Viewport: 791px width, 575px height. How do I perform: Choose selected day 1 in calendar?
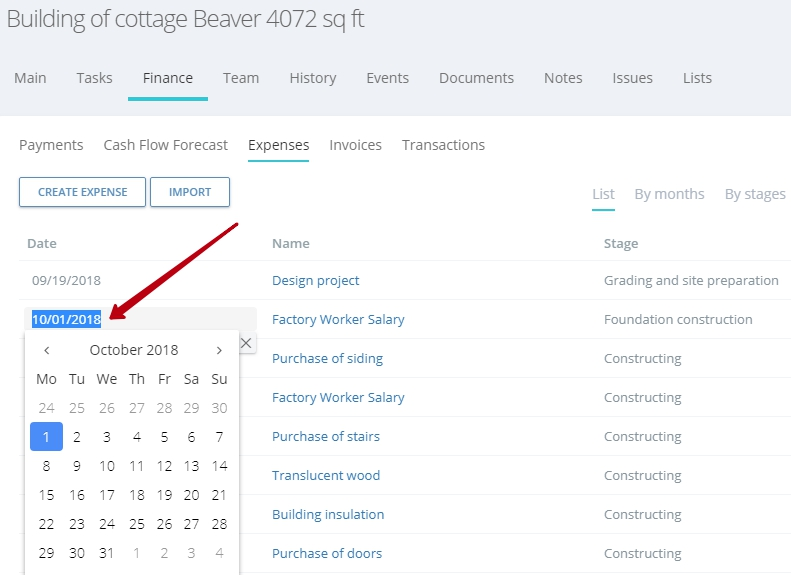(x=46, y=436)
